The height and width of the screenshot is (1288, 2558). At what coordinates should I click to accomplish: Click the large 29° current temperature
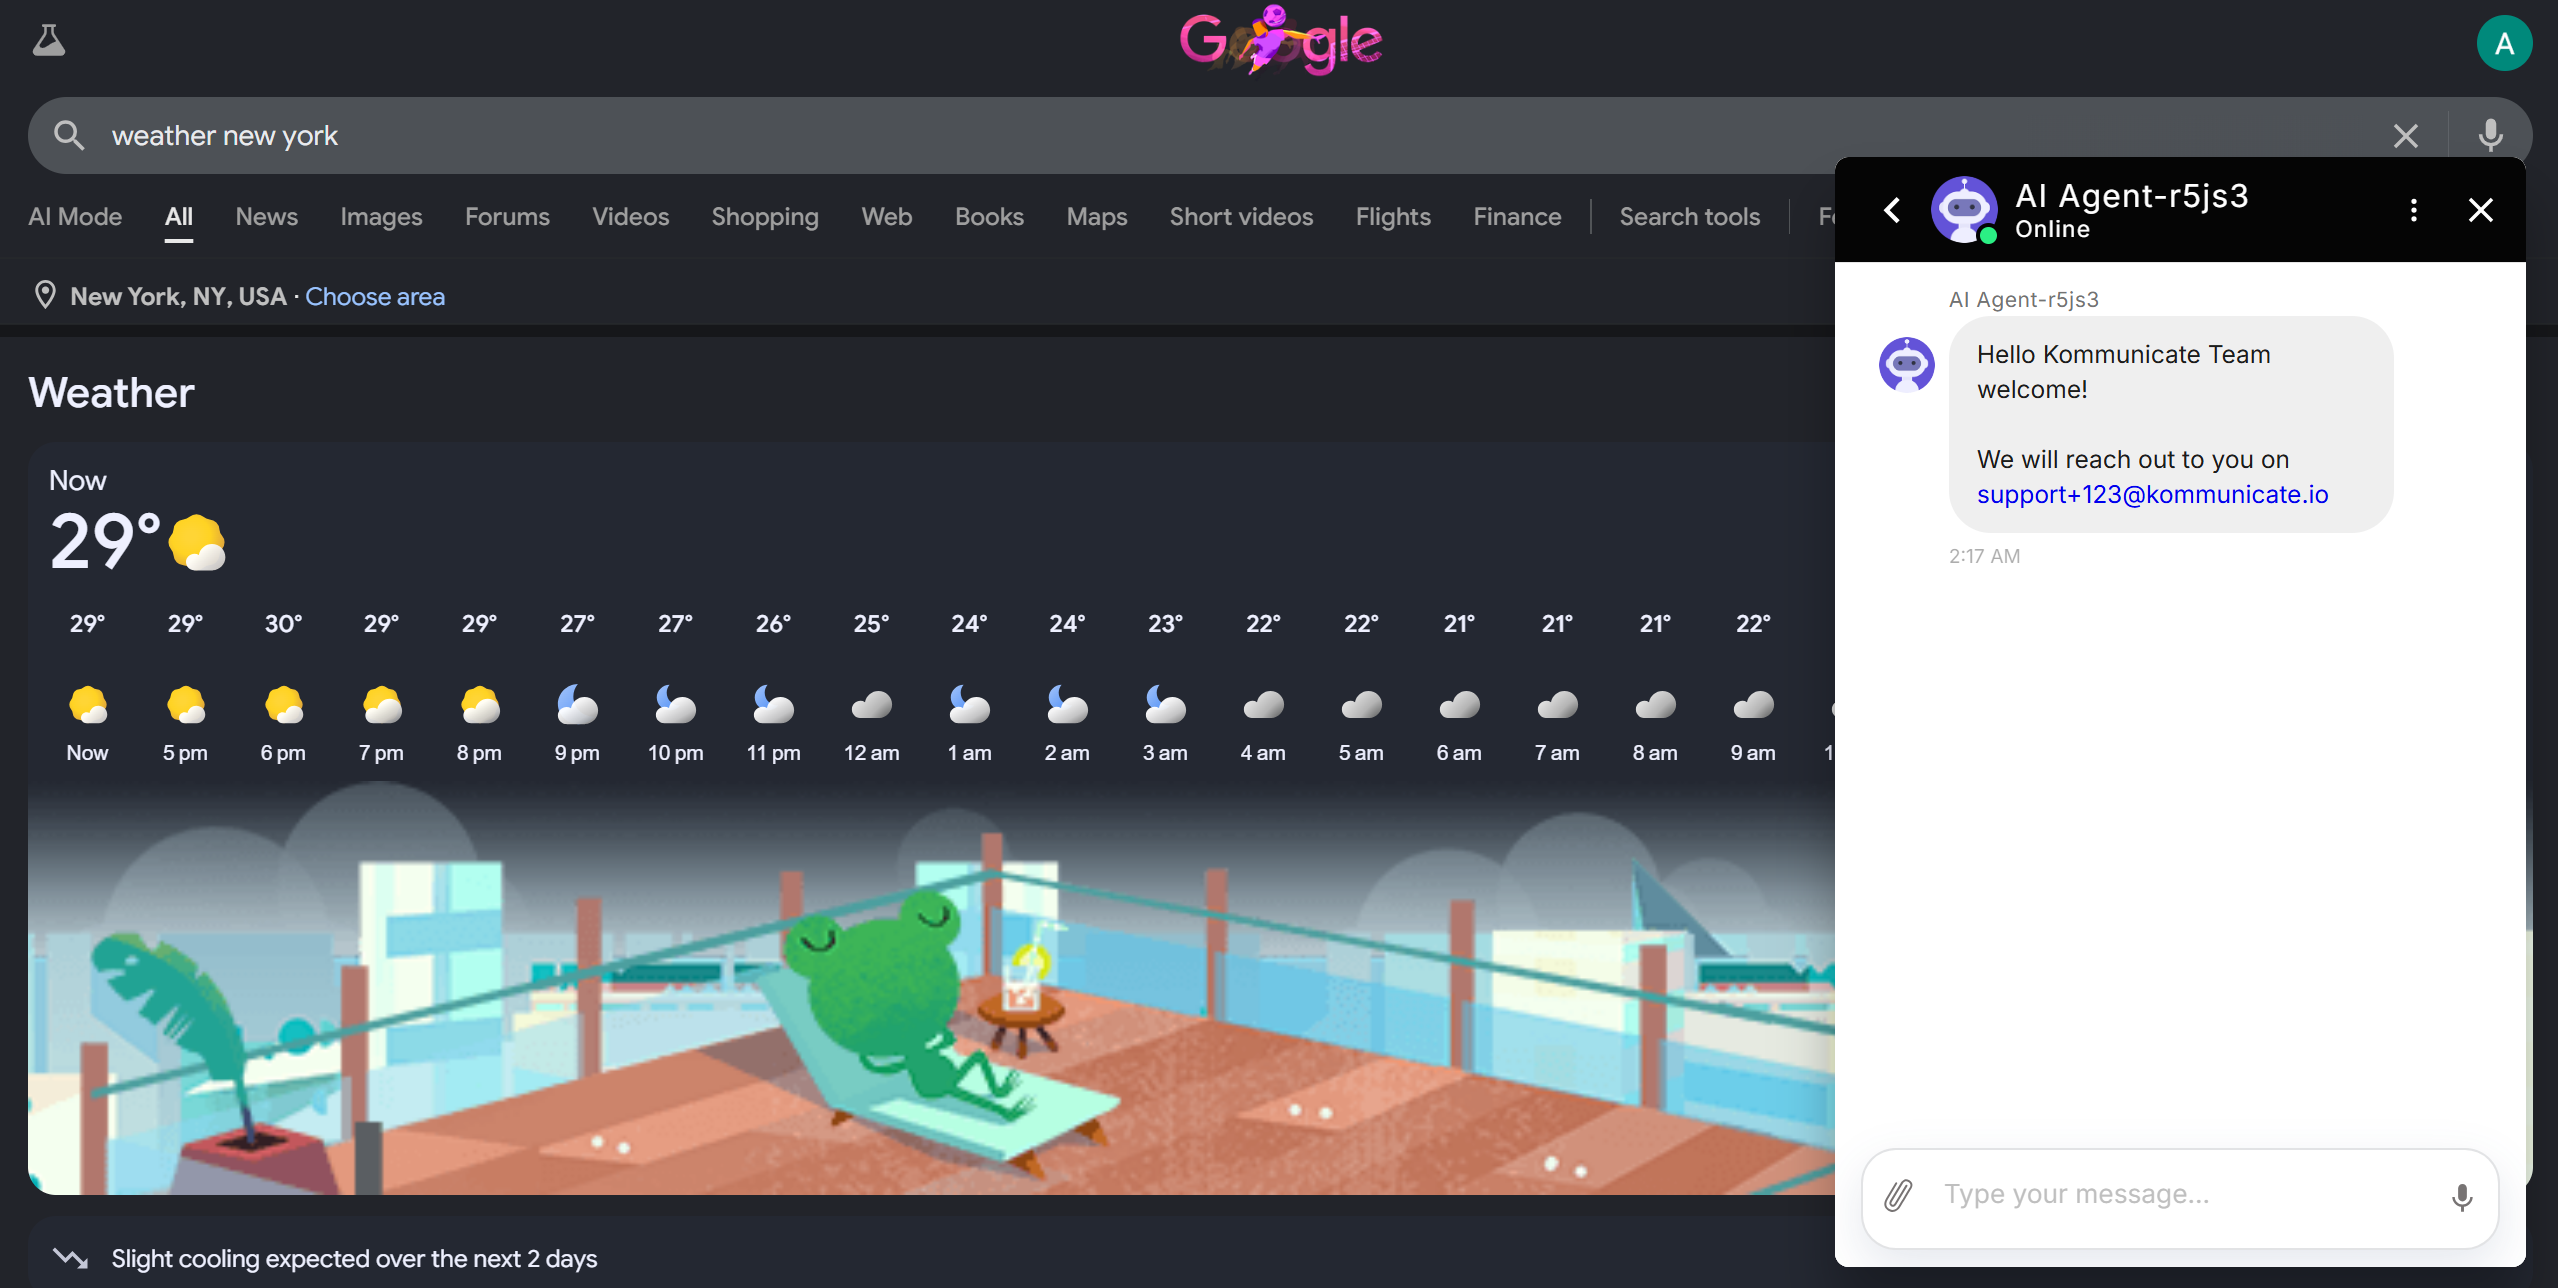tap(105, 541)
